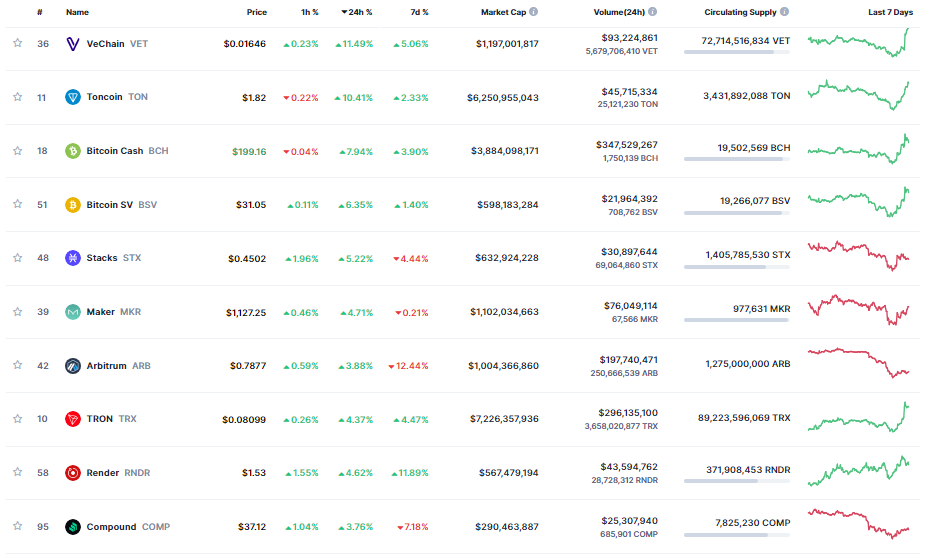Toggle the Stacks watchlist star
929x556 pixels.
[x=18, y=258]
